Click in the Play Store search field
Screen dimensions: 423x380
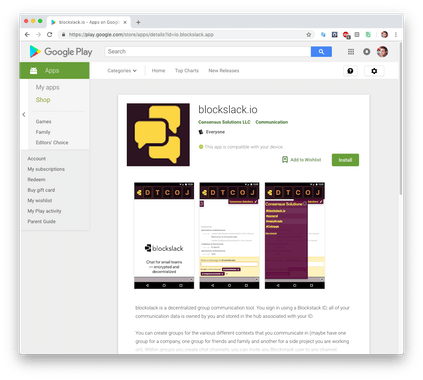tap(208, 52)
